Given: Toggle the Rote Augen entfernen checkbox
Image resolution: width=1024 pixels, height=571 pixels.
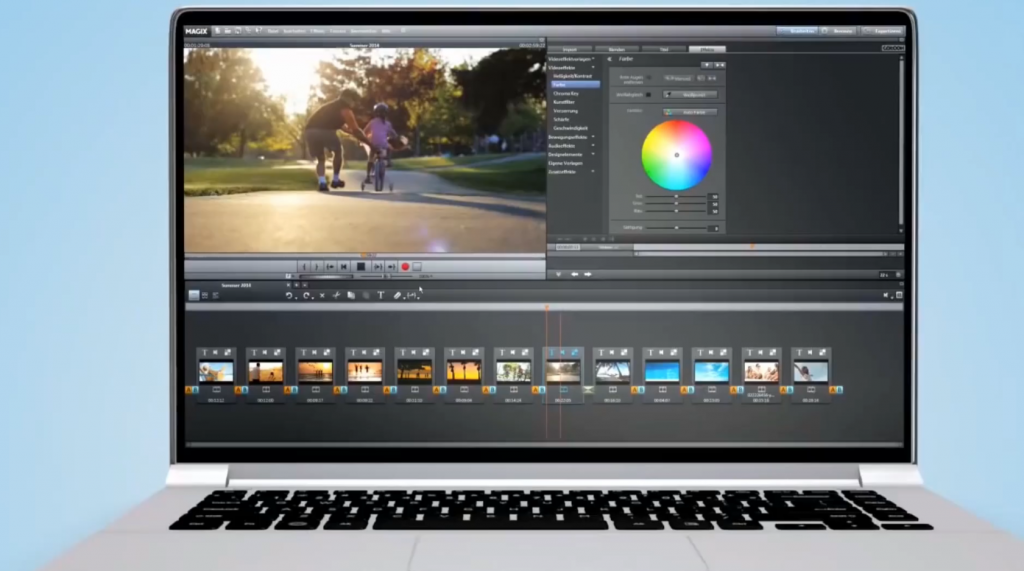Looking at the screenshot, I should point(648,77).
